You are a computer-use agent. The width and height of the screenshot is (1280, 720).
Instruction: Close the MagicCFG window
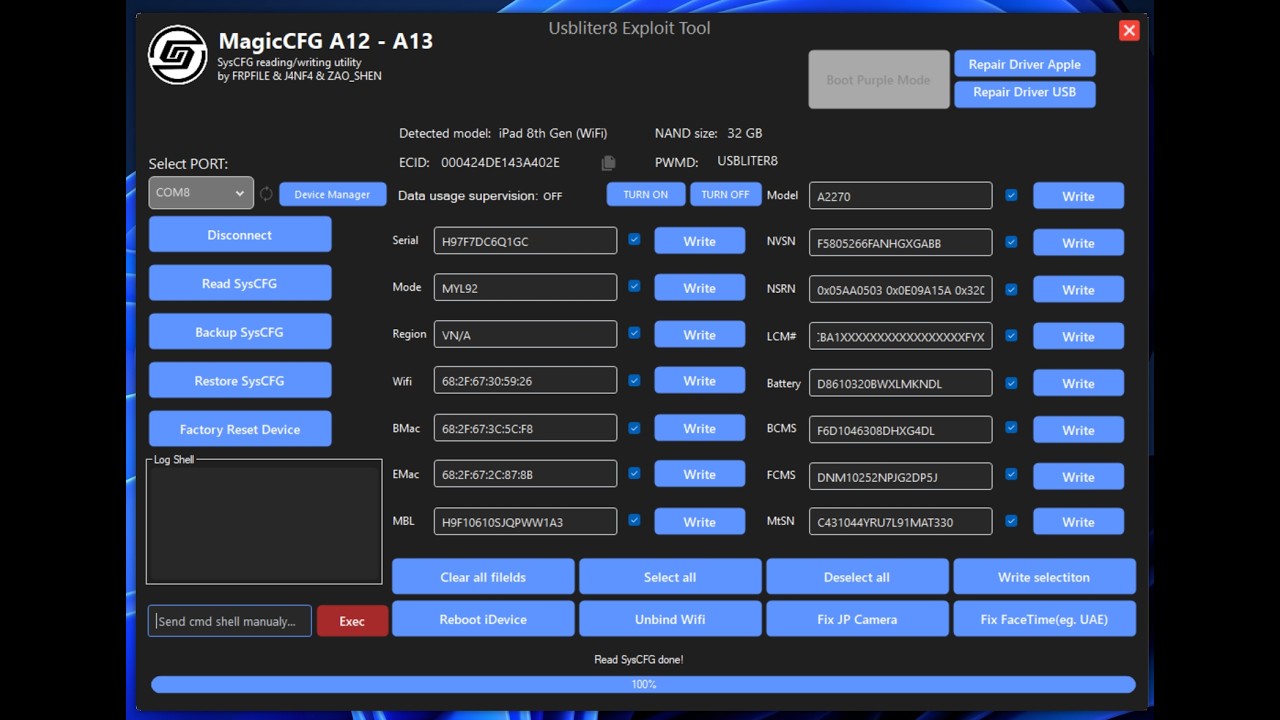click(x=1129, y=30)
